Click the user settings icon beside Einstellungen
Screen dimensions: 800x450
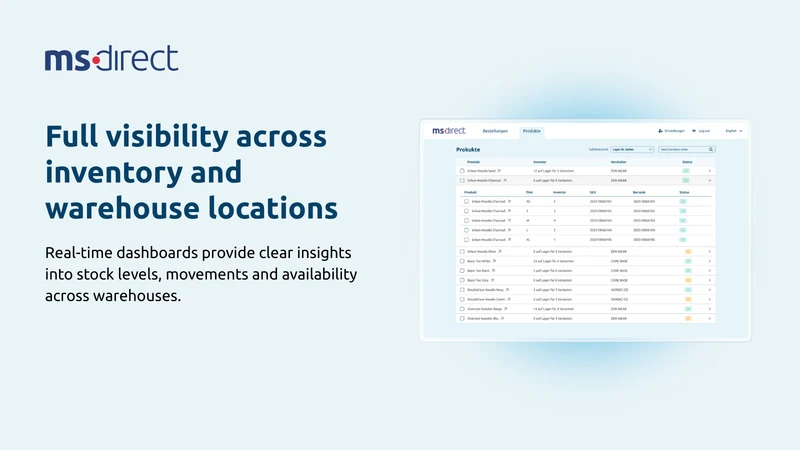(x=660, y=131)
